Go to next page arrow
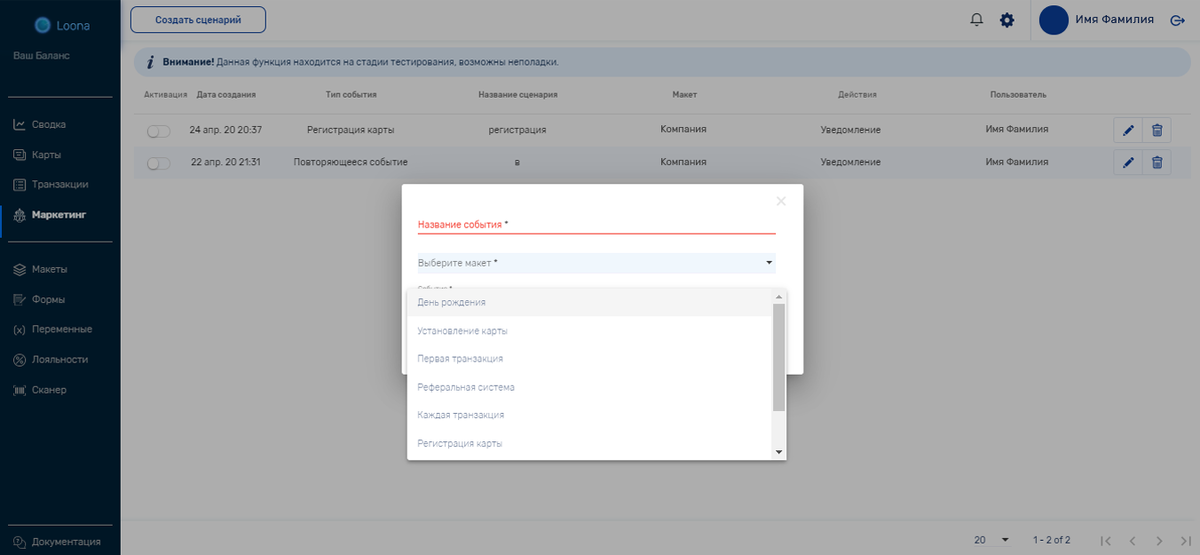1200x555 pixels. 1158,540
